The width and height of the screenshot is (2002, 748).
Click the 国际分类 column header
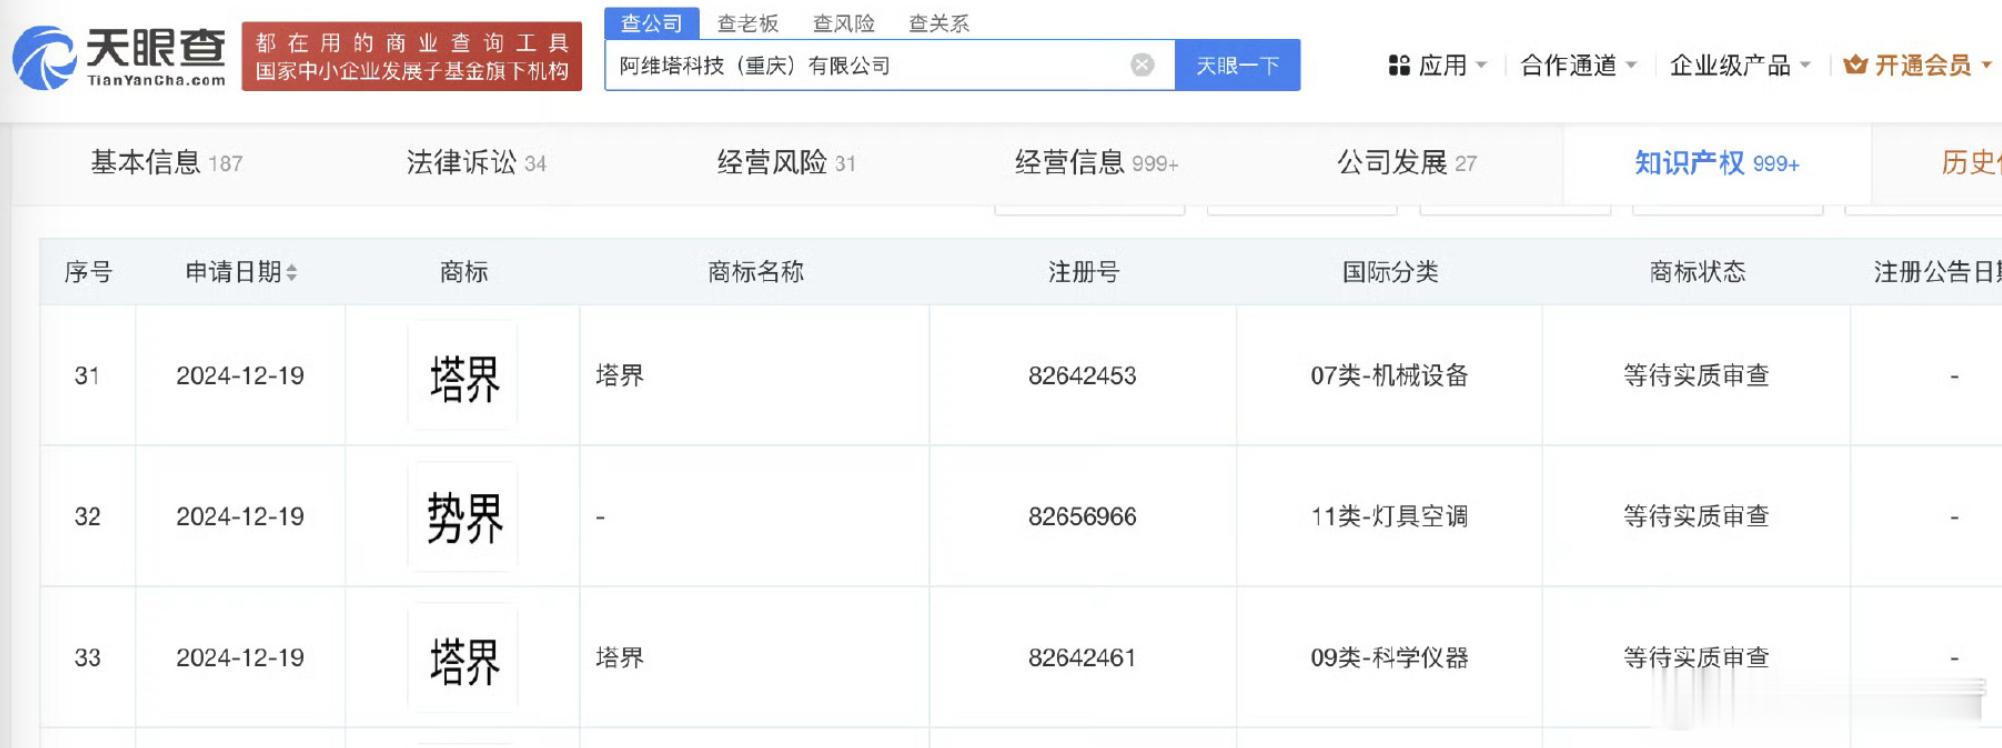point(1390,272)
